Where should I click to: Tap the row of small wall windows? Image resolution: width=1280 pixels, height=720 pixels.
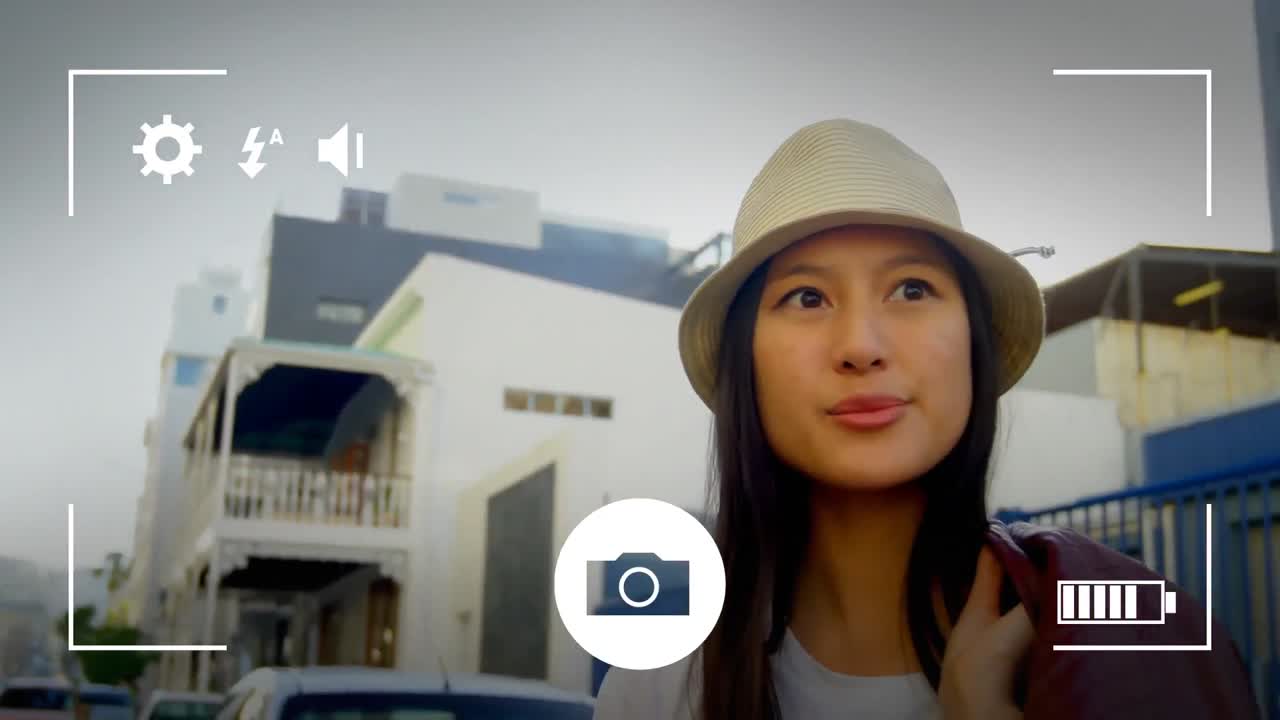tap(558, 403)
